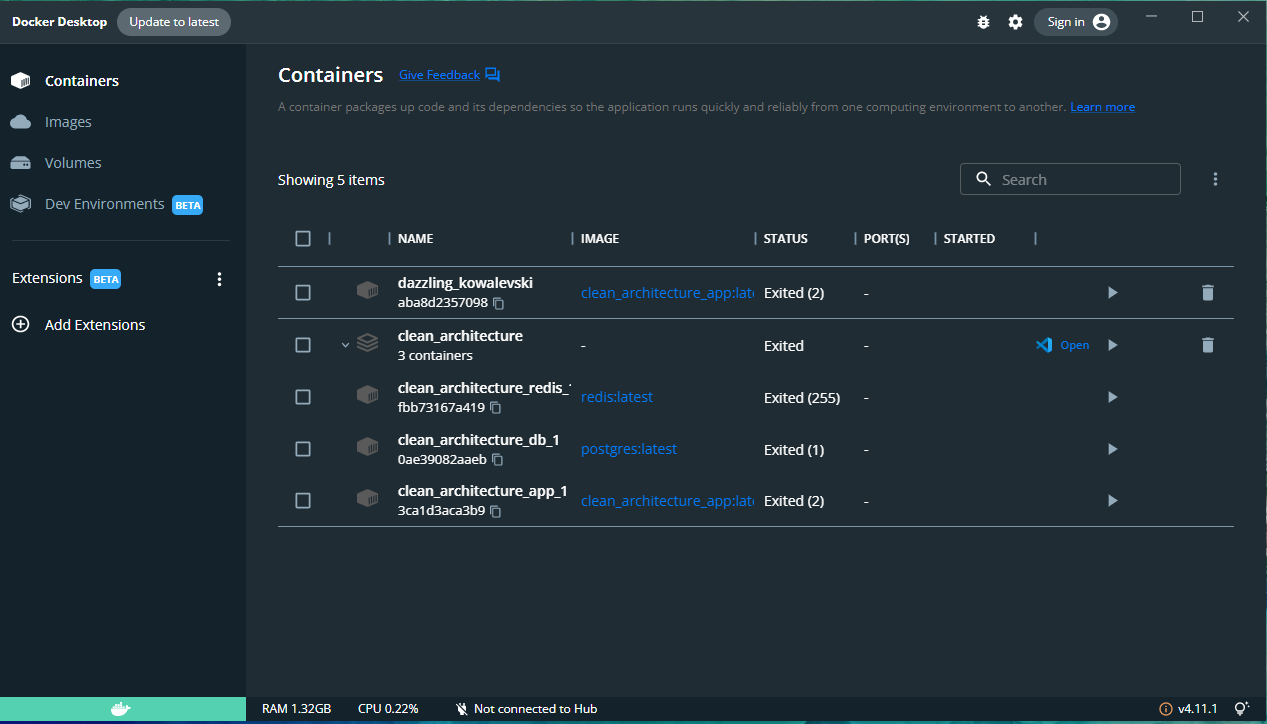The image size is (1267, 724).
Task: Delete the dazzling_kowalevski container
Action: (1207, 292)
